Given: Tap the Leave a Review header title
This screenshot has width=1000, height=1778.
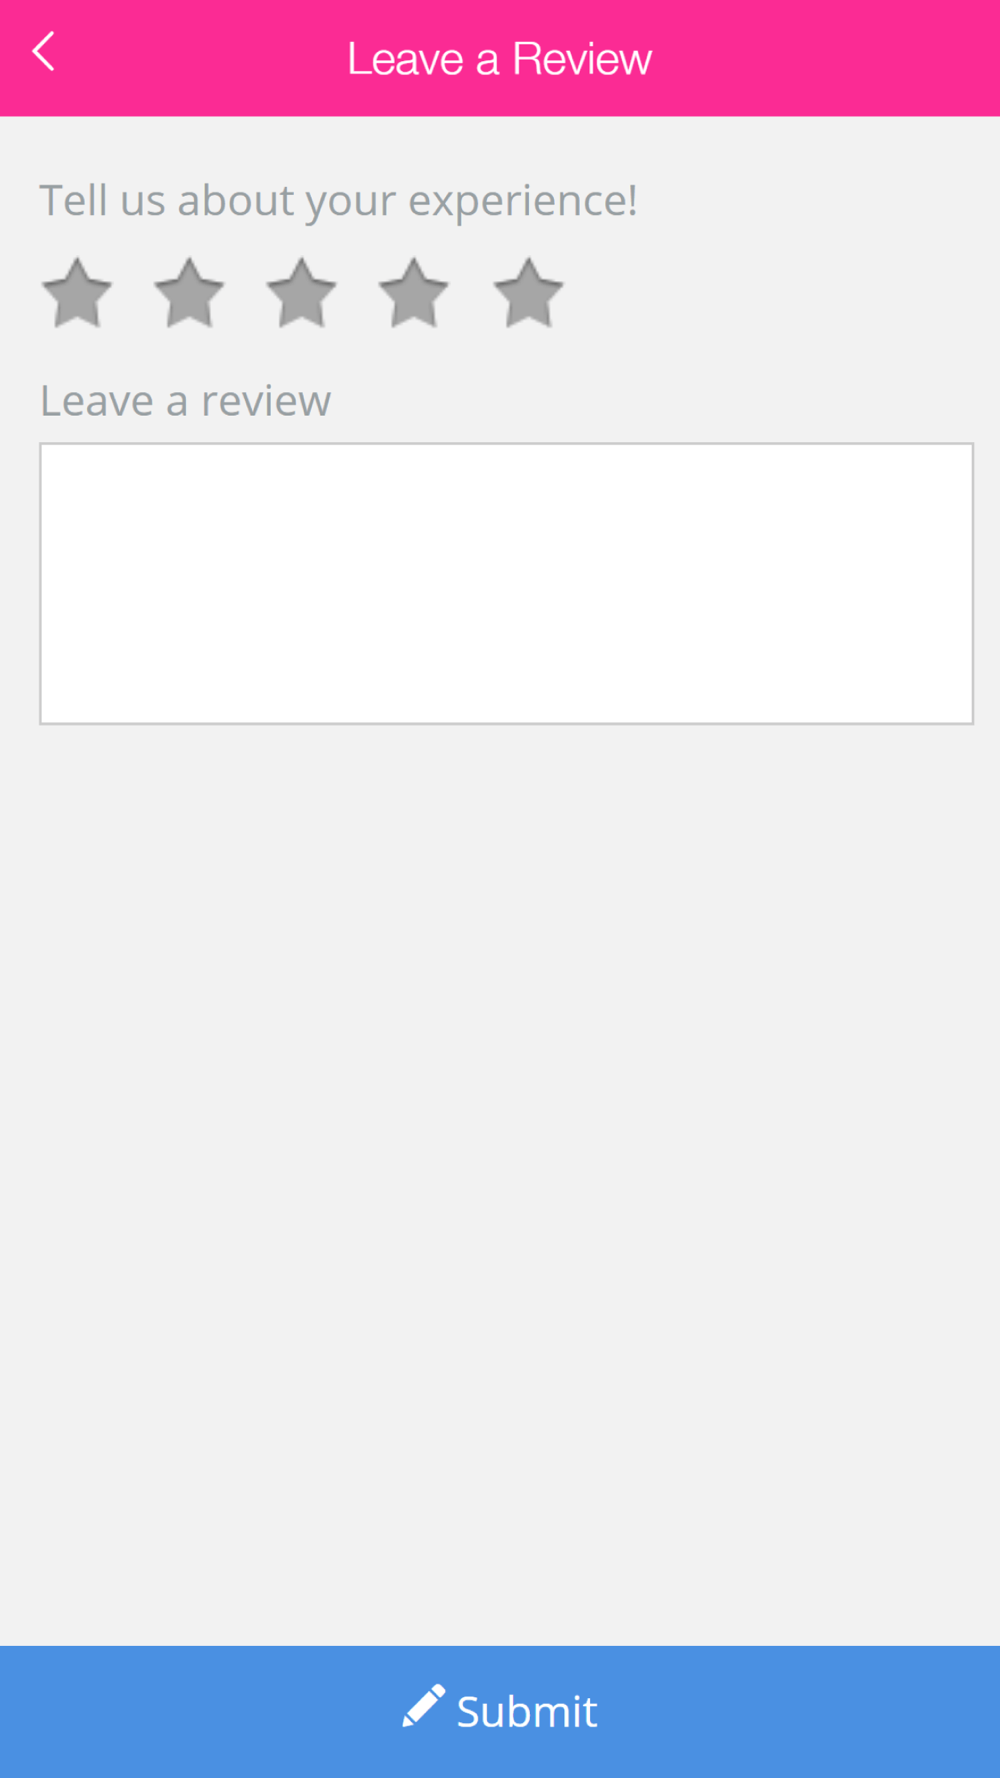Looking at the screenshot, I should (499, 59).
